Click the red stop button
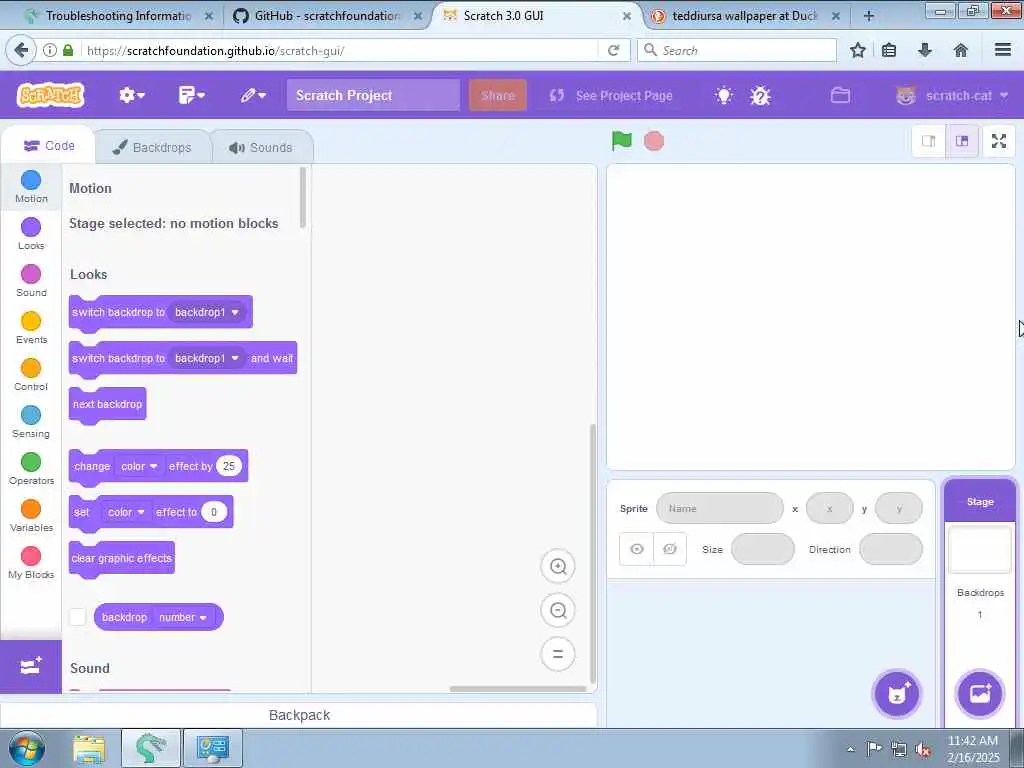Viewport: 1024px width, 768px height. click(654, 141)
